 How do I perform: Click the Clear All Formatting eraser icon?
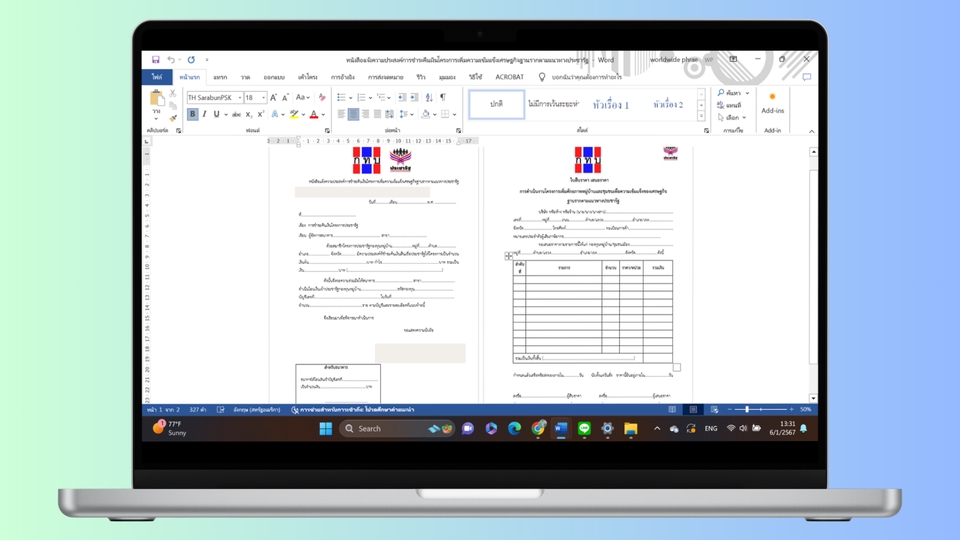[x=322, y=97]
